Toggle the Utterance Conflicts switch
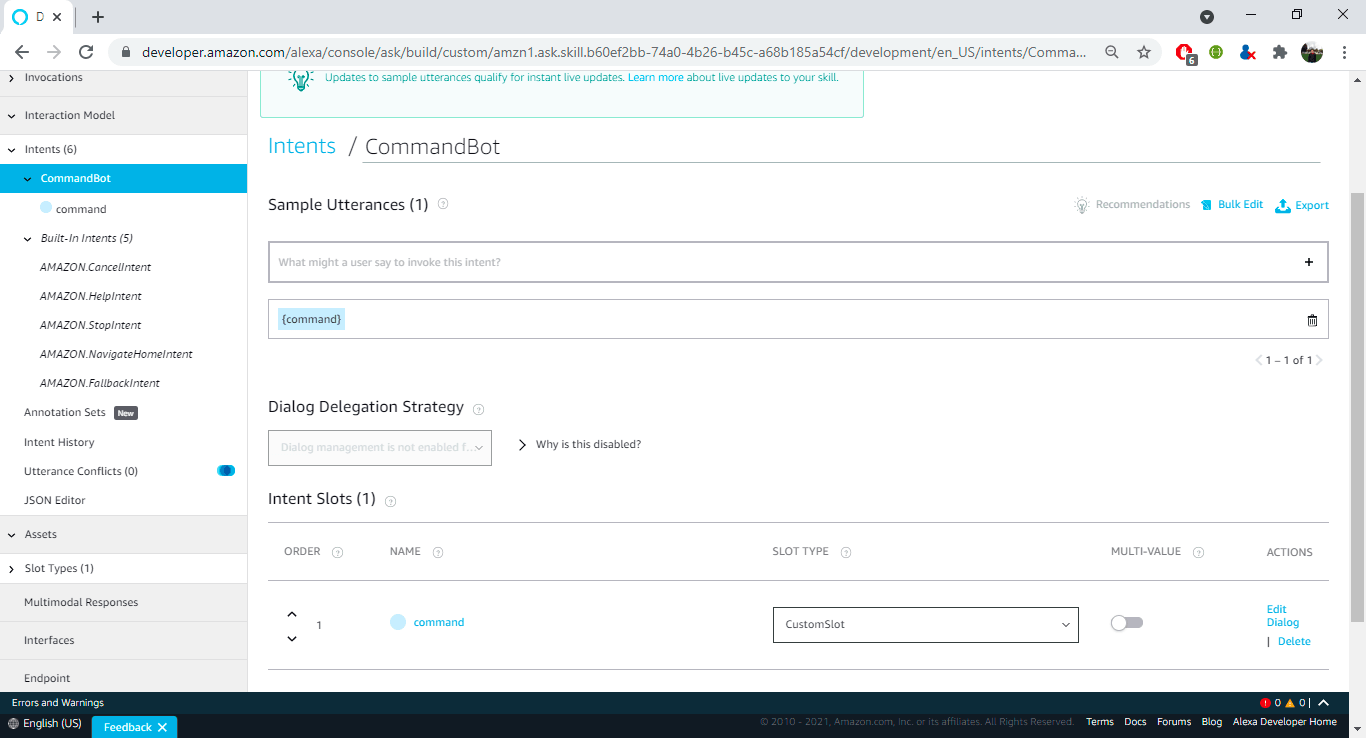The height and width of the screenshot is (738, 1366). [226, 471]
